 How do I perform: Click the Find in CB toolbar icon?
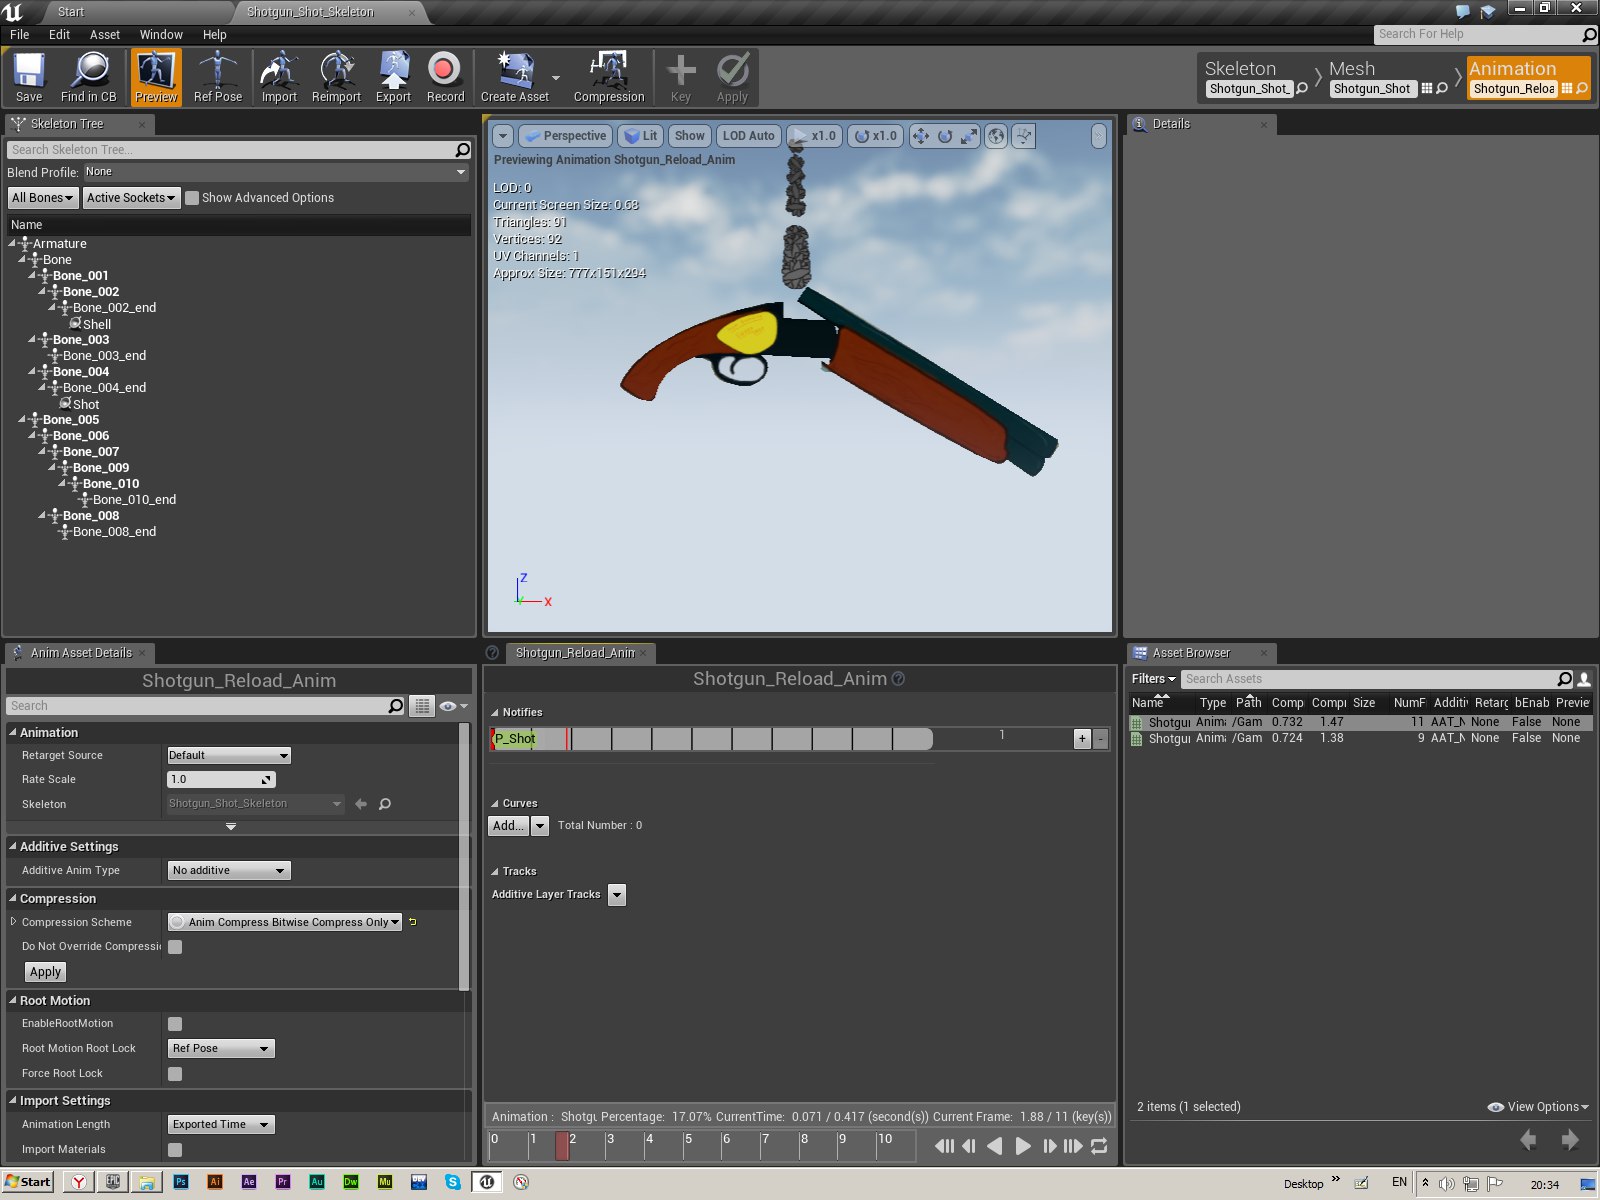point(89,78)
